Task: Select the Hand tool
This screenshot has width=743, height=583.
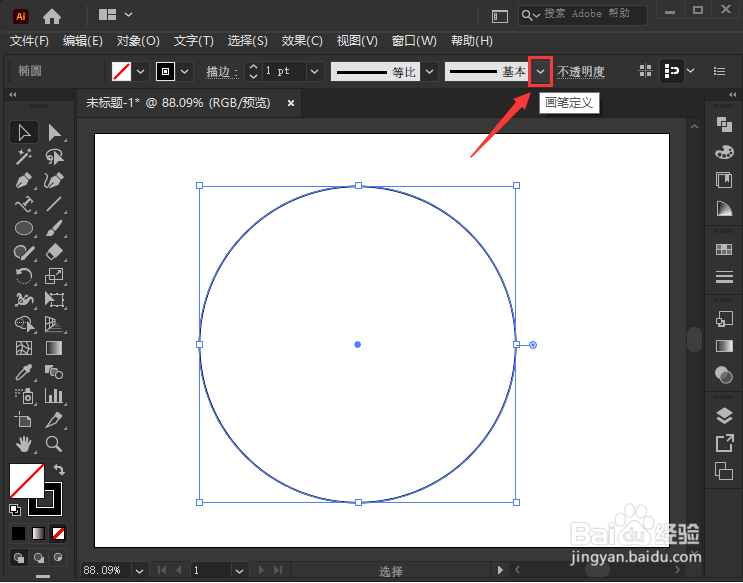Action: pyautogui.click(x=24, y=444)
